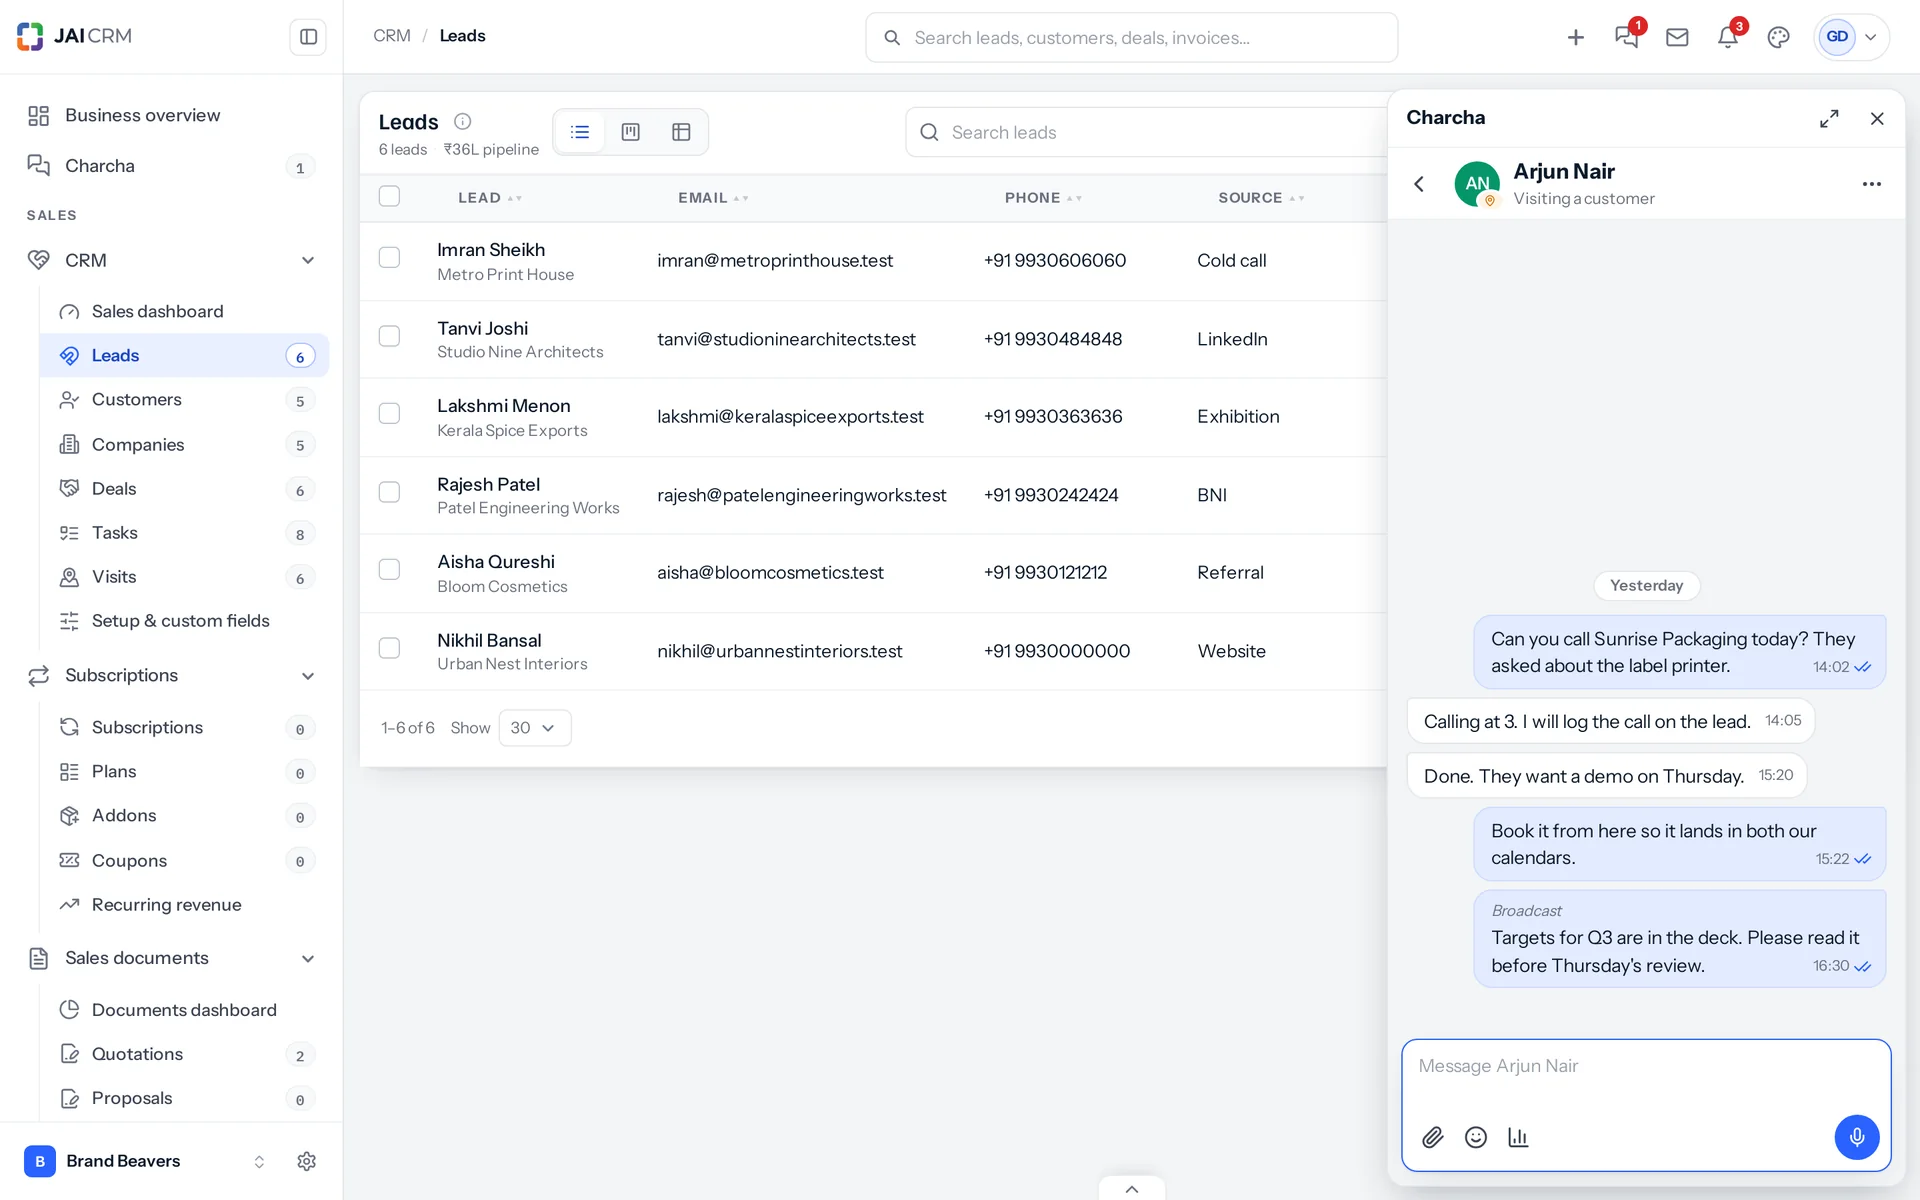Collapse the Subscriptions sidebar group

tap(308, 676)
